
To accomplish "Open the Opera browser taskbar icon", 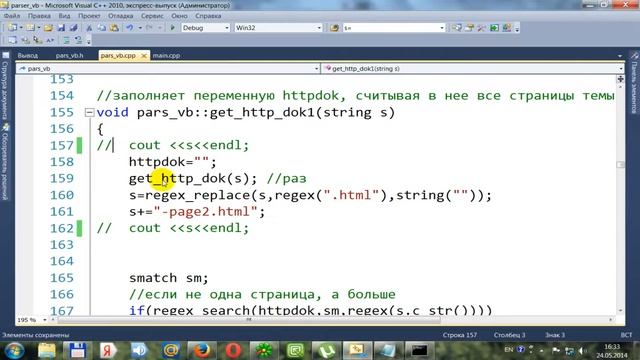I will (233, 350).
